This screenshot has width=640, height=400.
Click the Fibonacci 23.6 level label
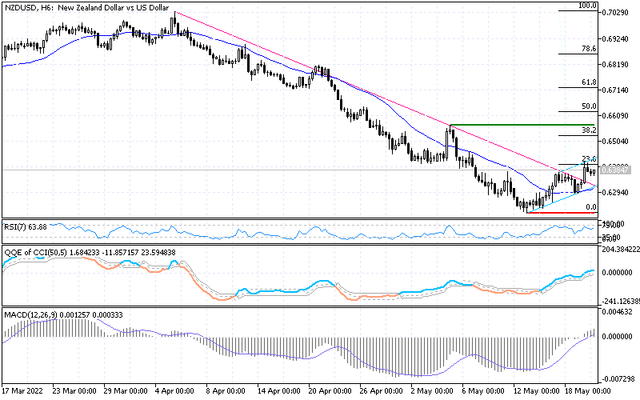click(x=589, y=159)
